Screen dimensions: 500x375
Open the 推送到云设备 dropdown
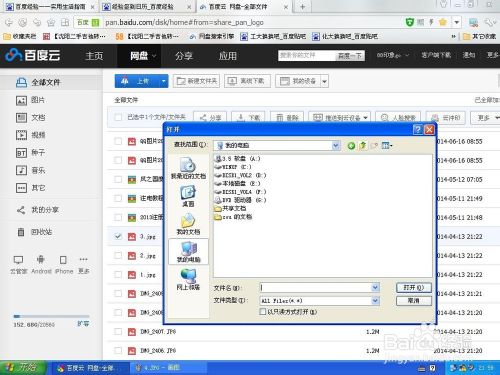coord(339,118)
